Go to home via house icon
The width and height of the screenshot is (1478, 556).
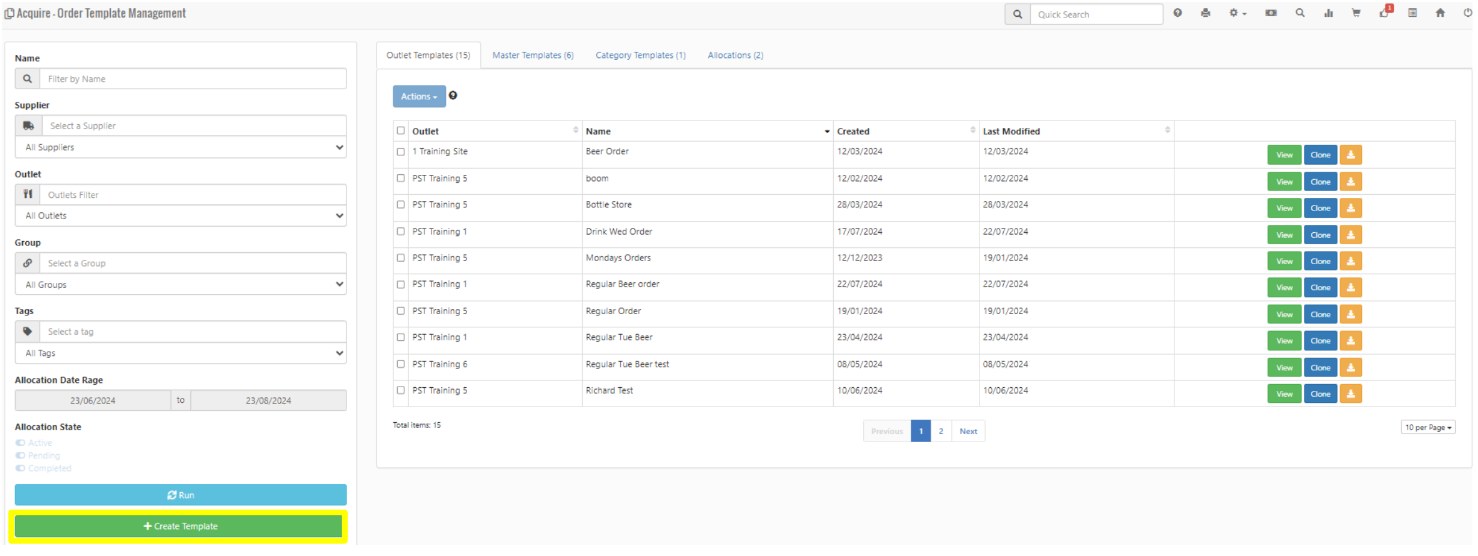(x=1440, y=14)
